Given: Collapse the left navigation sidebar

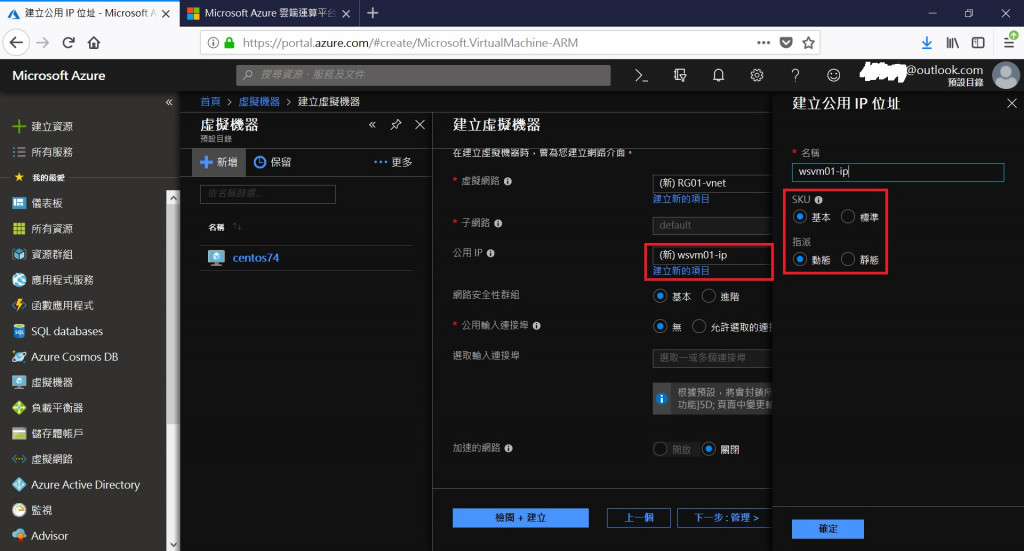Looking at the screenshot, I should (x=169, y=102).
